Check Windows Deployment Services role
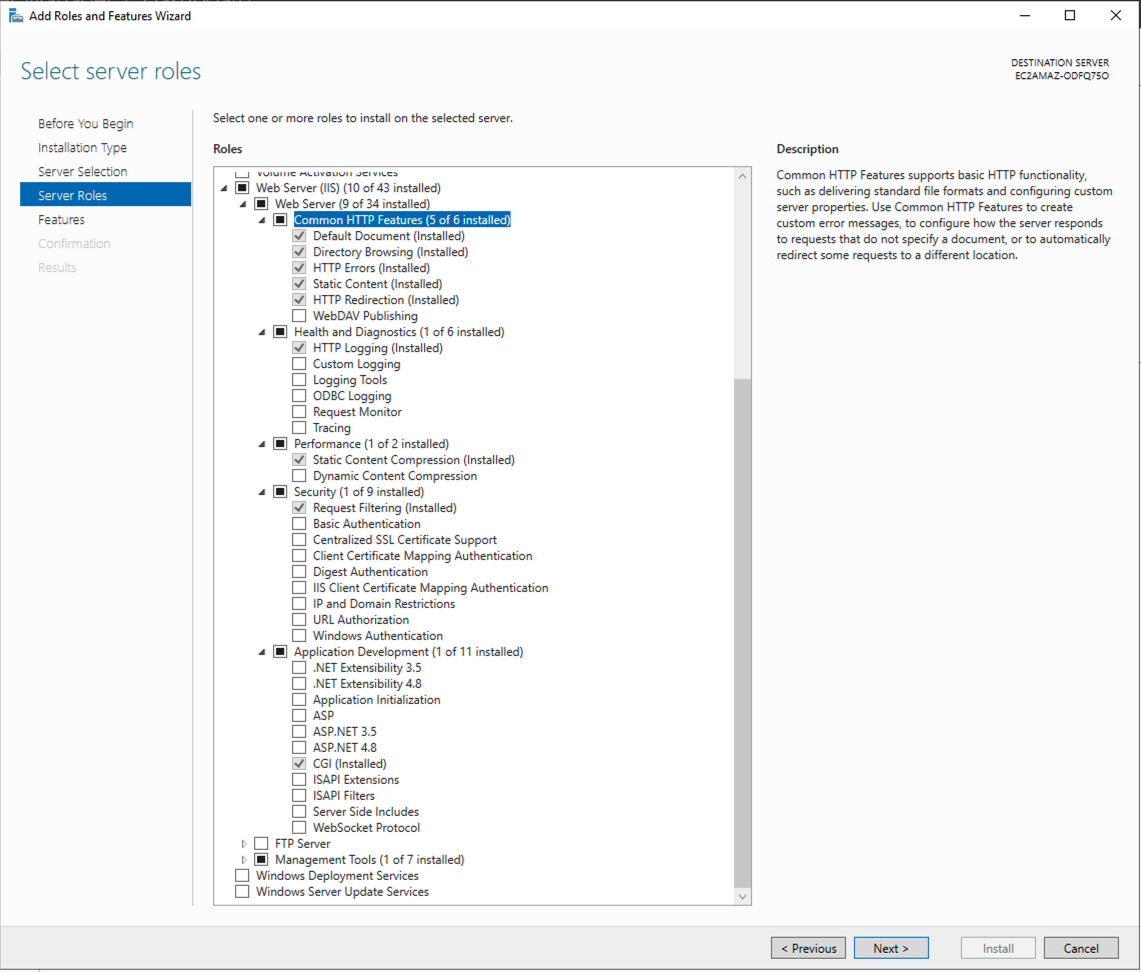Image resolution: width=1141 pixels, height=972 pixels. pyautogui.click(x=241, y=875)
